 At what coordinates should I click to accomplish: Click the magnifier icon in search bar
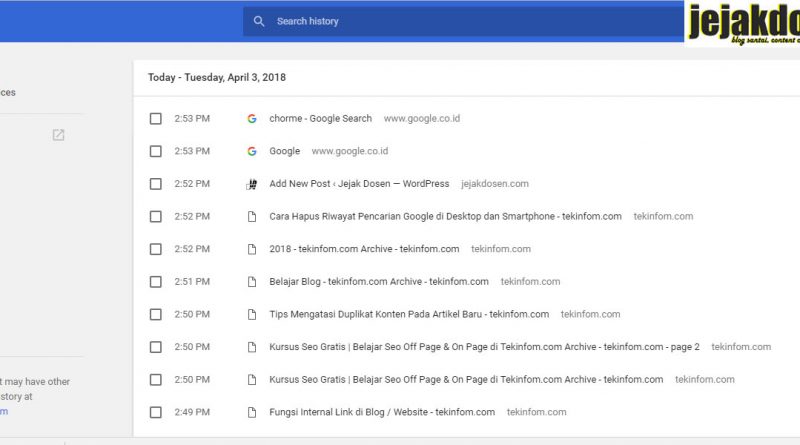259,21
